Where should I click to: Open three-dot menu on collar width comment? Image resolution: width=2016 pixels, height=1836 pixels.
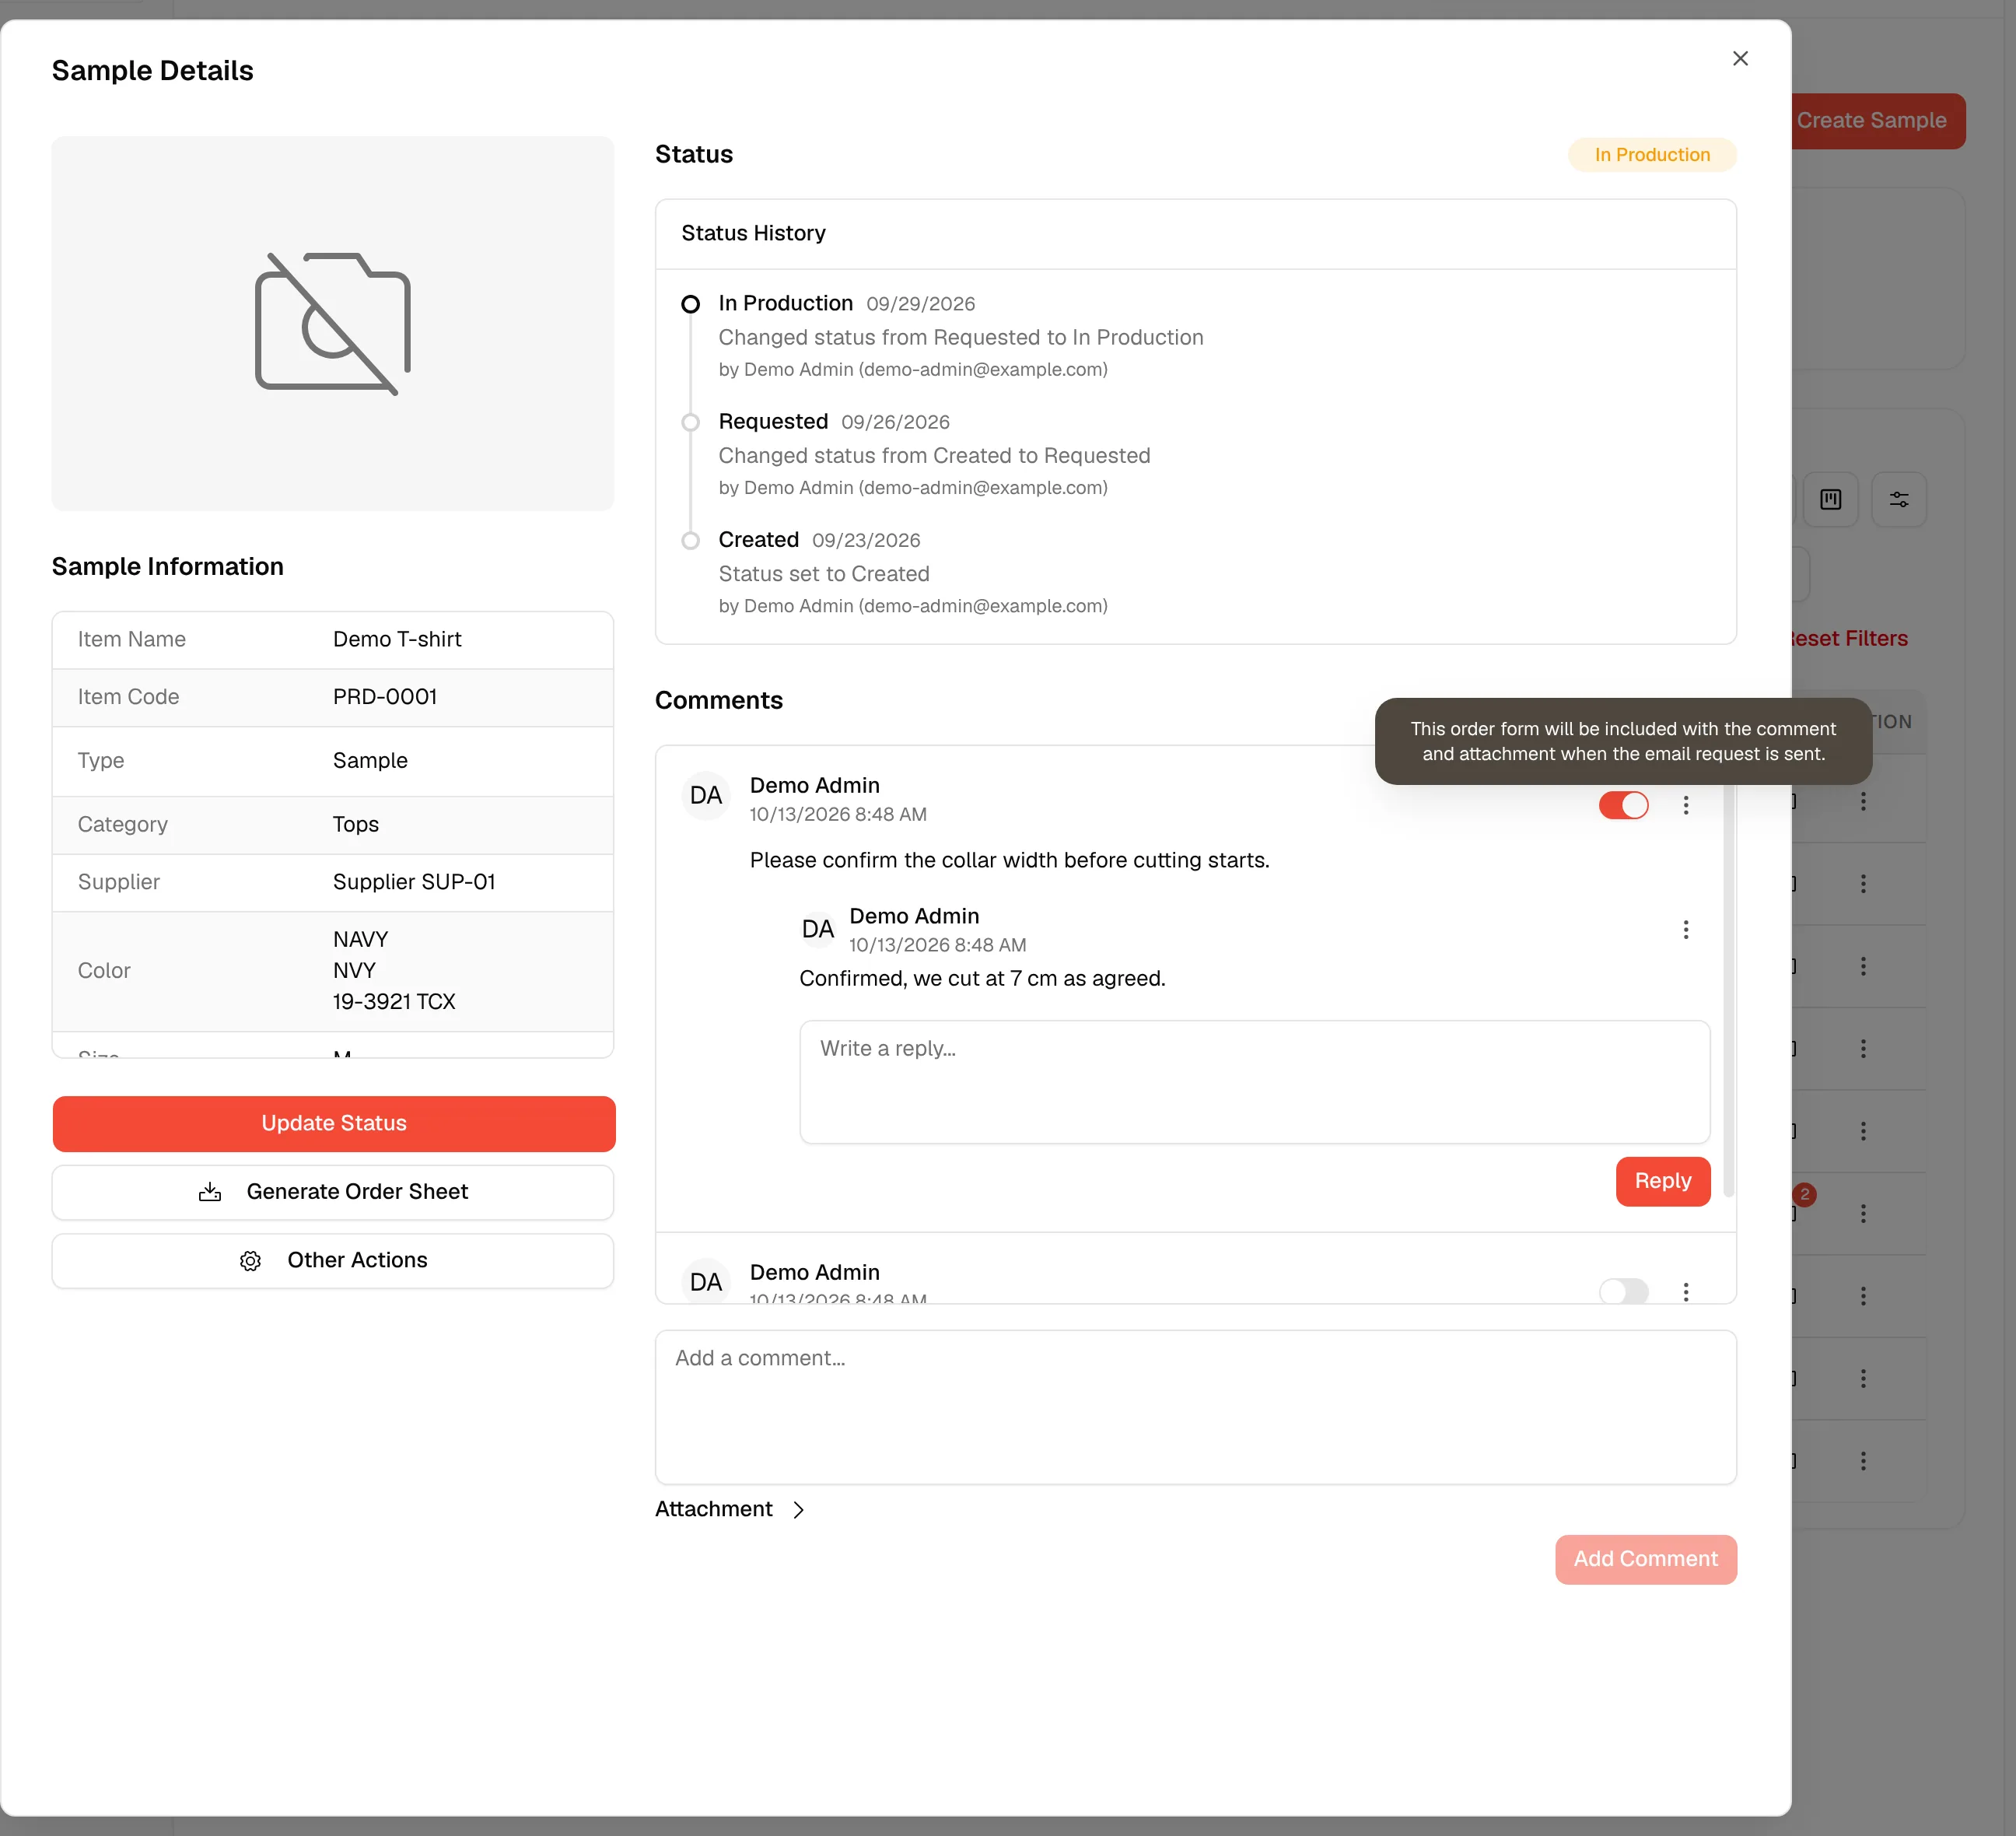point(1686,805)
